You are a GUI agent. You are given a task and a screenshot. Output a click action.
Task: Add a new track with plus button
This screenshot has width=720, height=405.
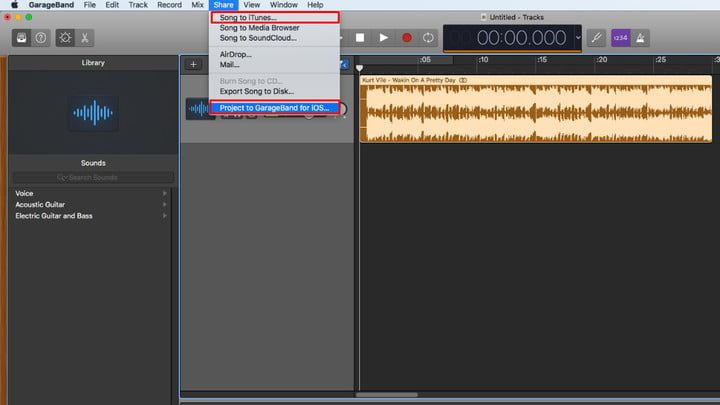193,65
